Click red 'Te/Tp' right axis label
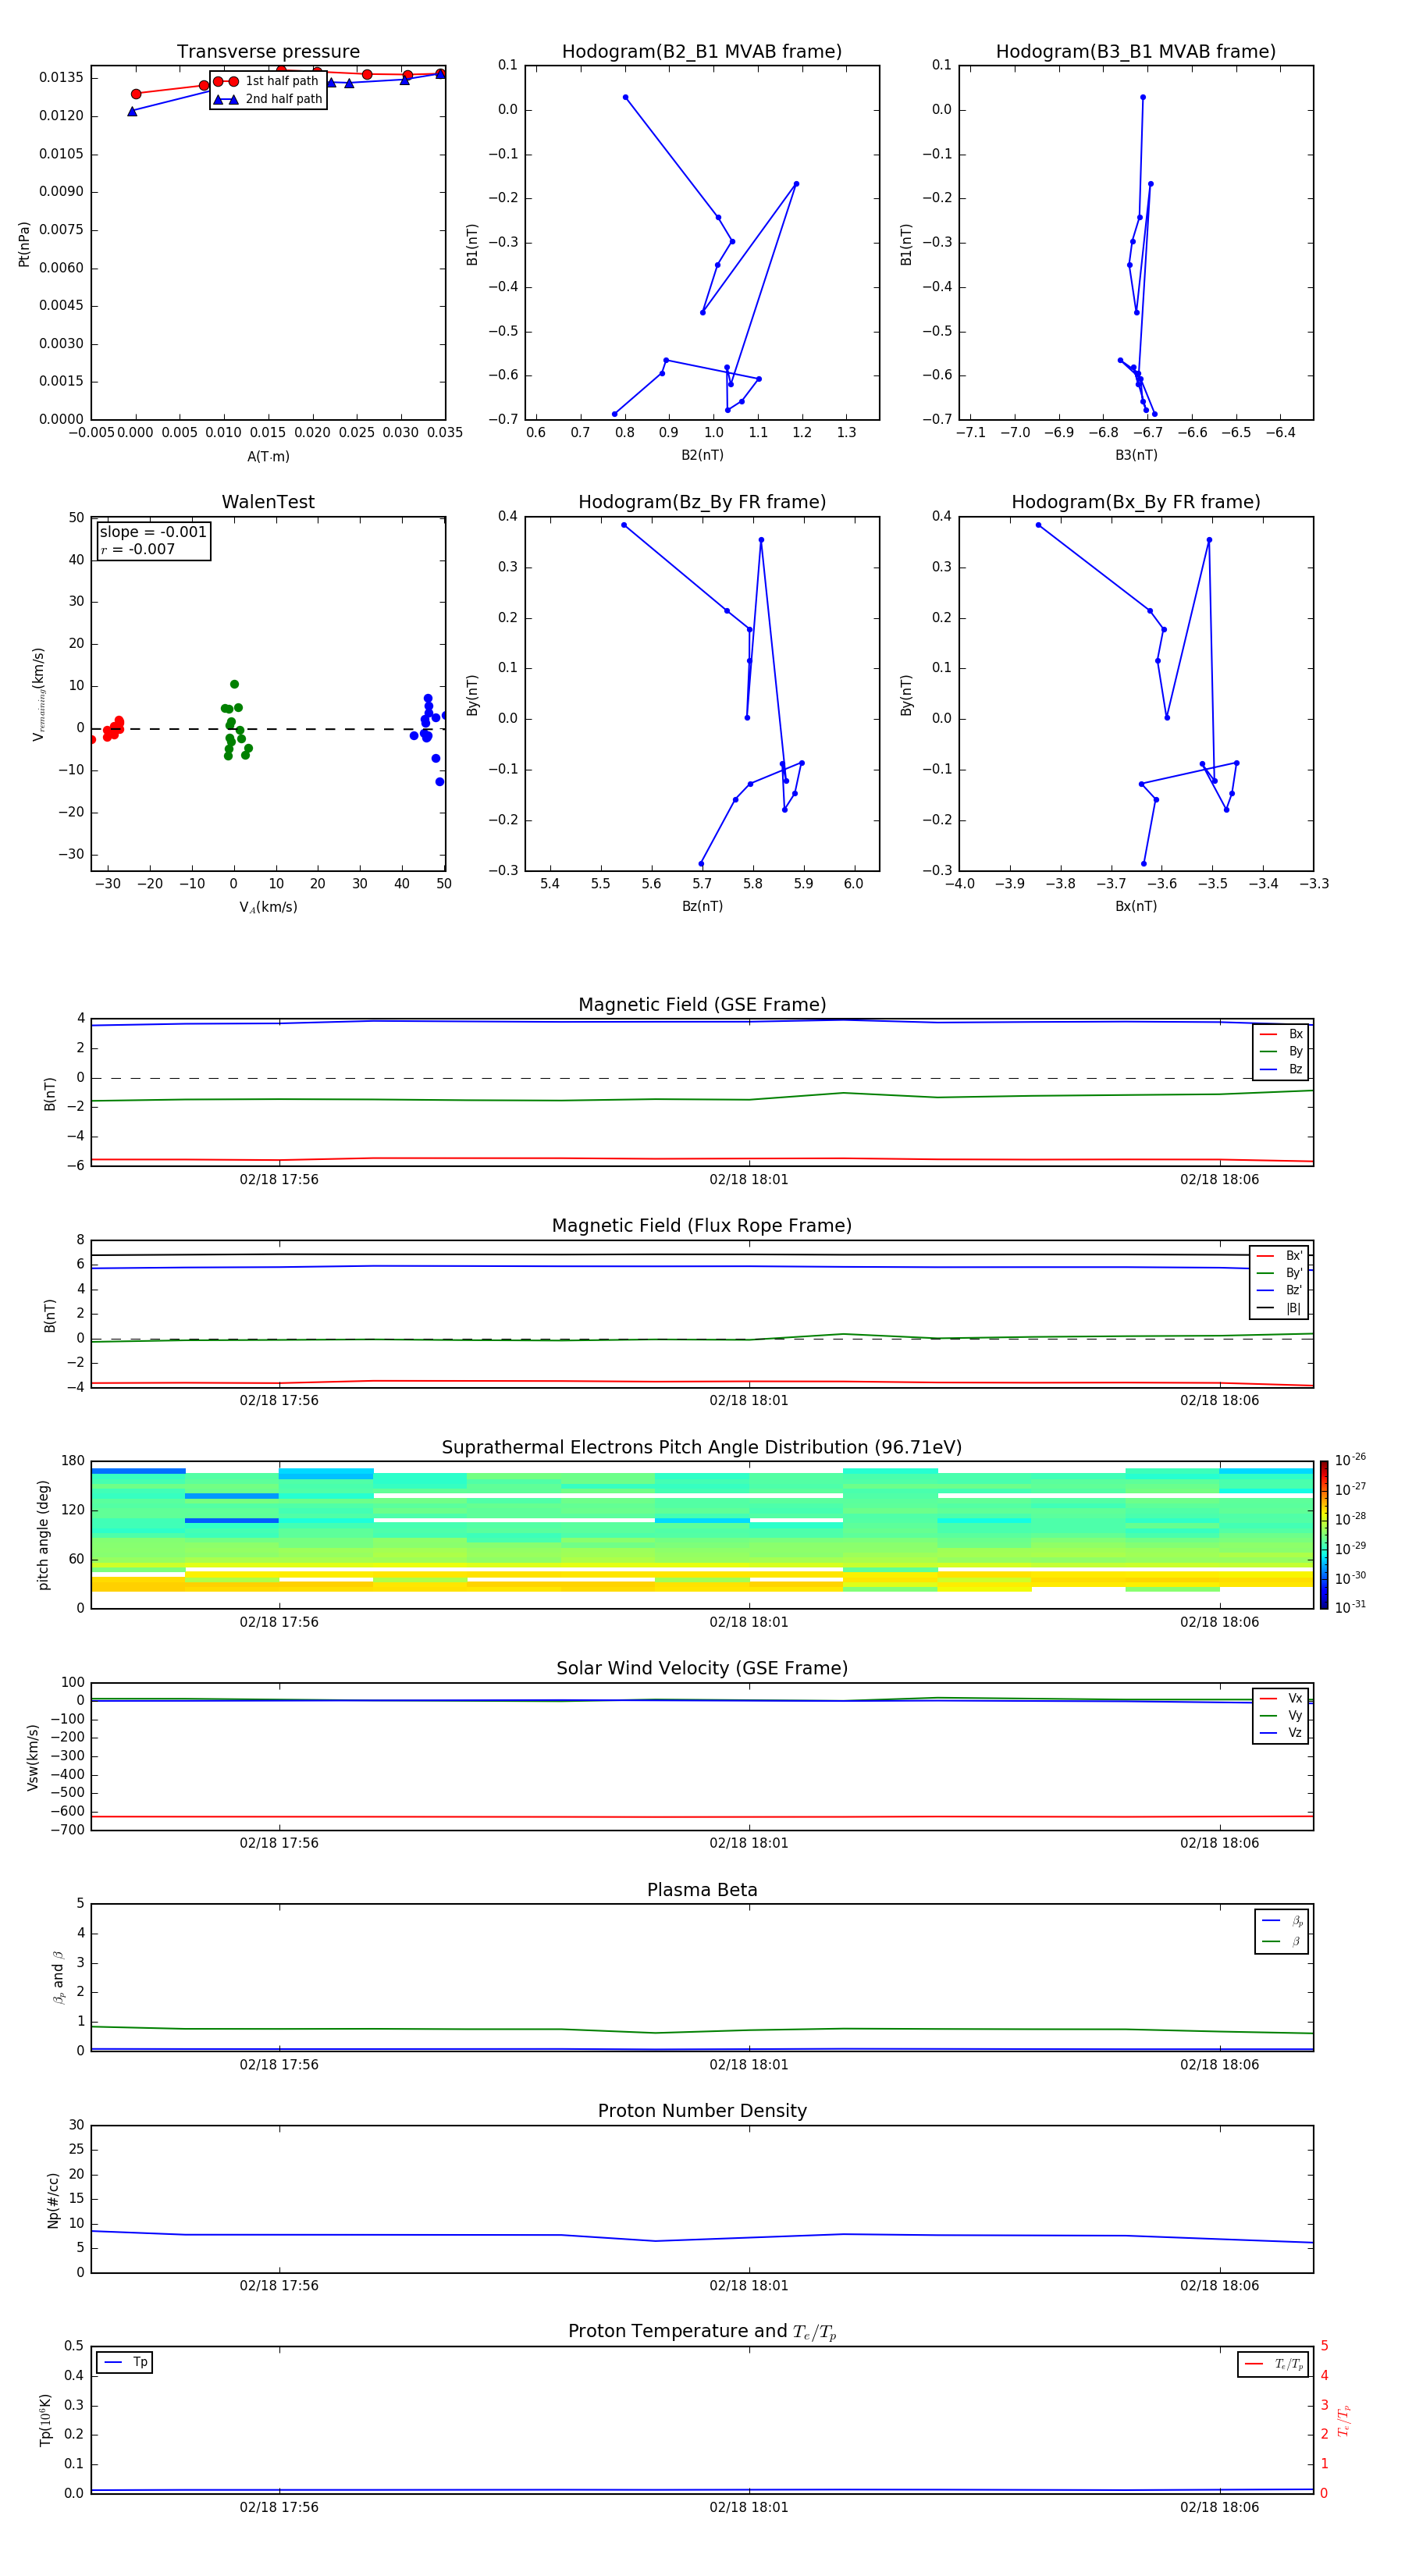The image size is (1405, 2576). tap(1344, 2421)
